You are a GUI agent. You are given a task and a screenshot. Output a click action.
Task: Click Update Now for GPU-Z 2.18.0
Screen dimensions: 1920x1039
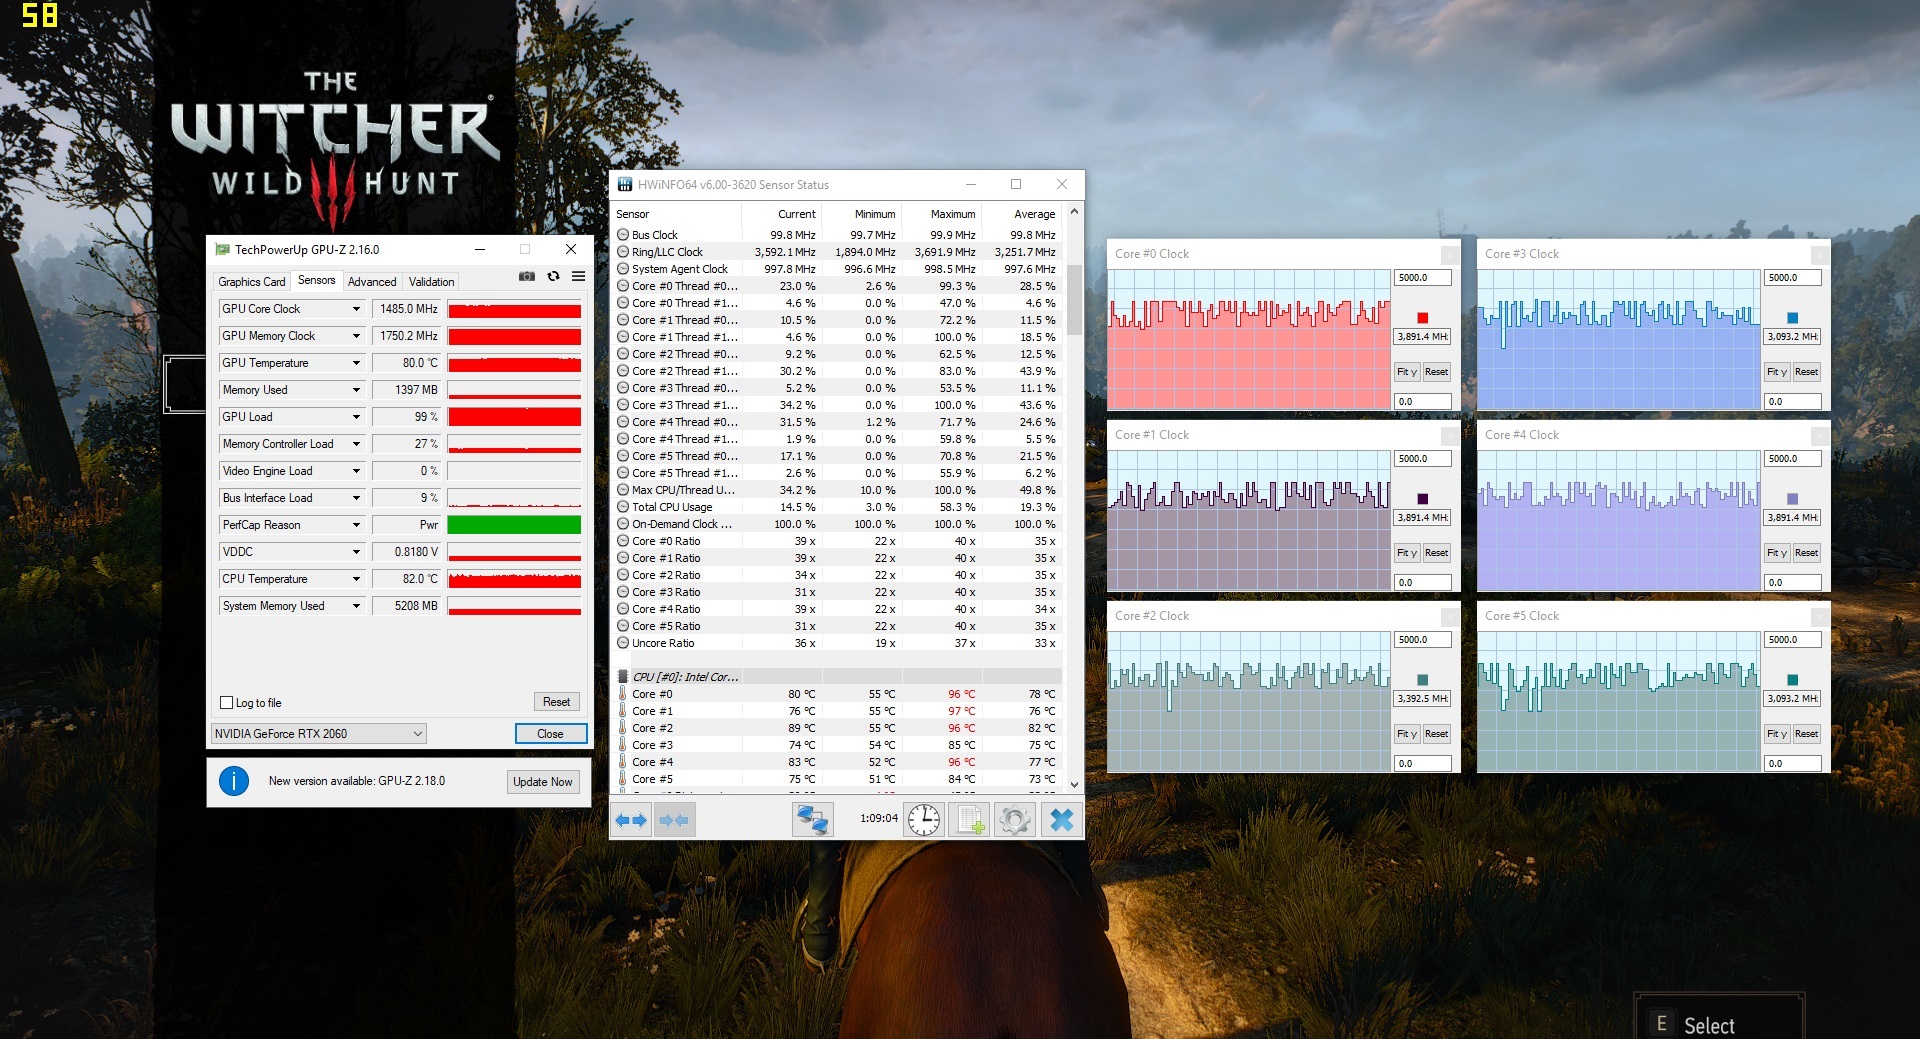pyautogui.click(x=543, y=782)
